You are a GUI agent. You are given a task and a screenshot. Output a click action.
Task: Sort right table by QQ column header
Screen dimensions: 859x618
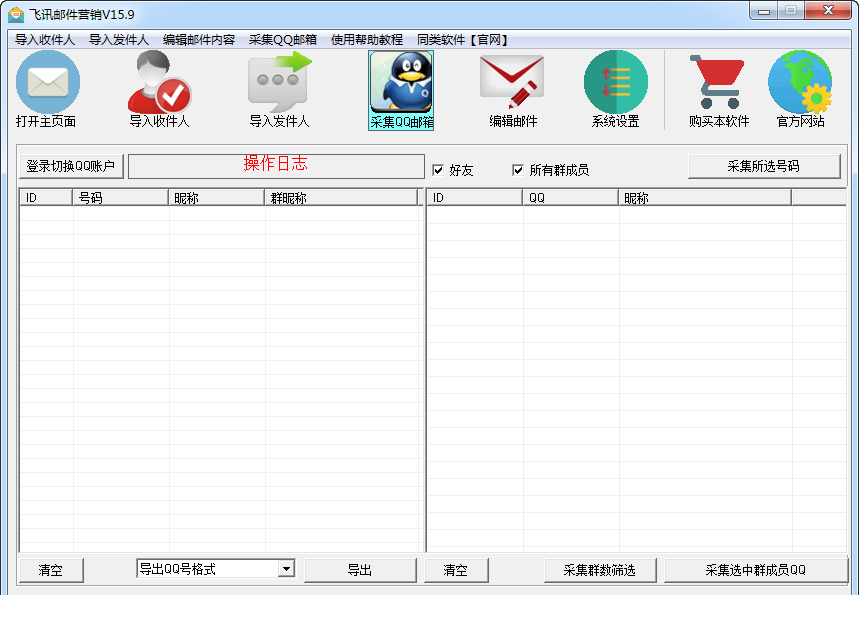[570, 198]
